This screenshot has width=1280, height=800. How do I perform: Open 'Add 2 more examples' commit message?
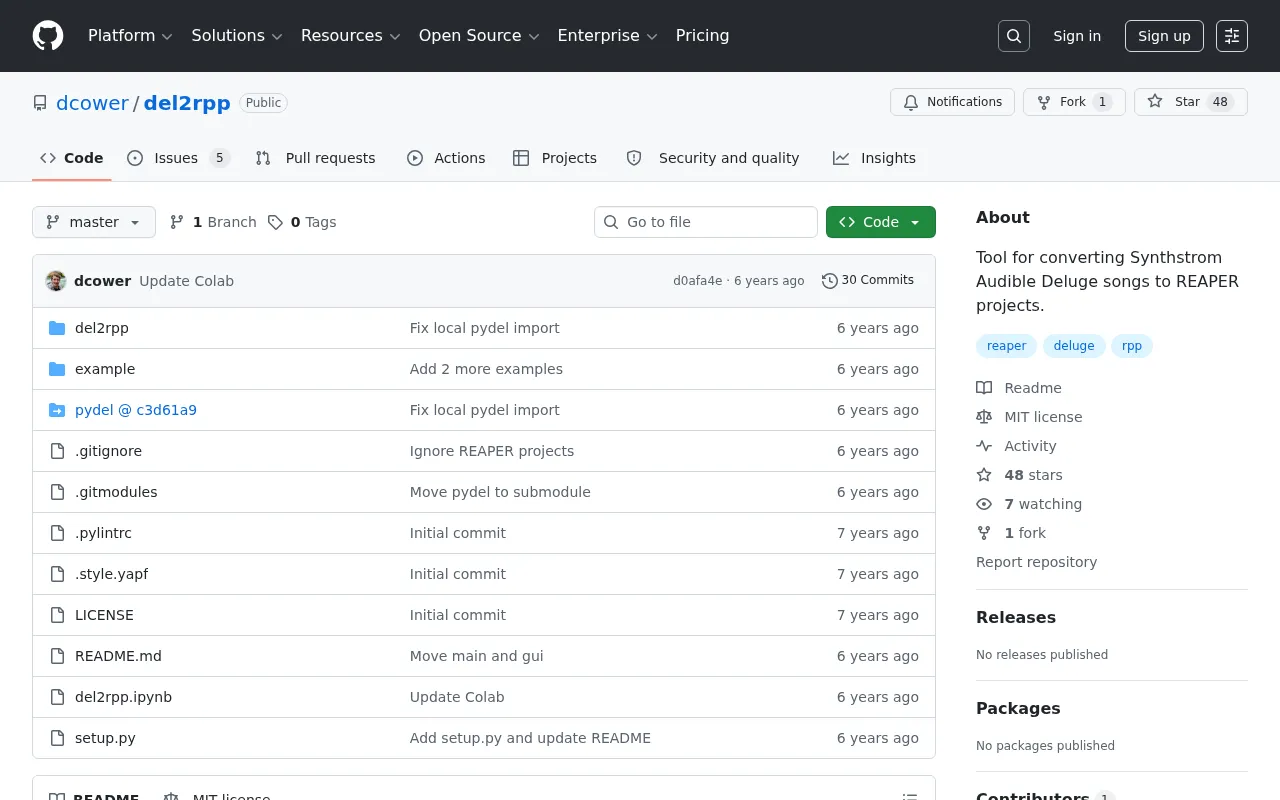tap(486, 369)
